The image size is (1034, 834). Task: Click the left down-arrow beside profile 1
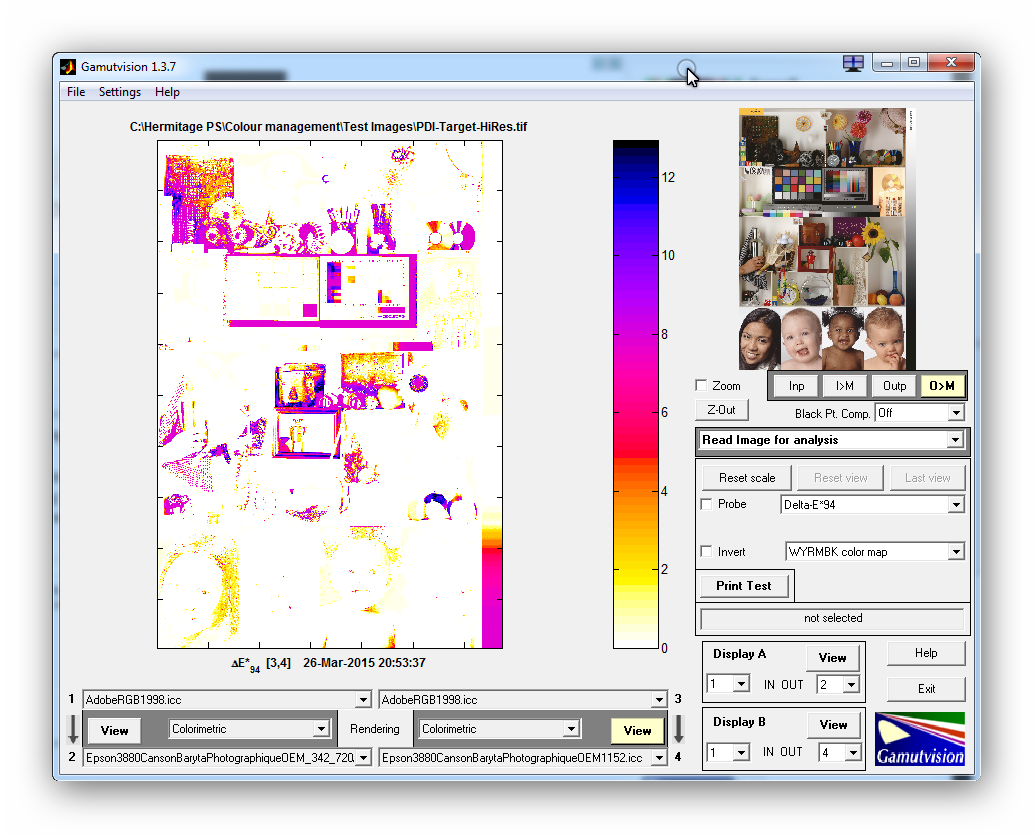click(74, 729)
